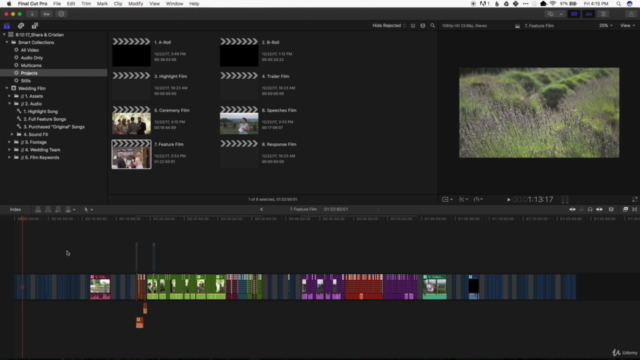The width and height of the screenshot is (640, 360).
Task: Click overwrite clip edit icon
Action: coord(68,209)
